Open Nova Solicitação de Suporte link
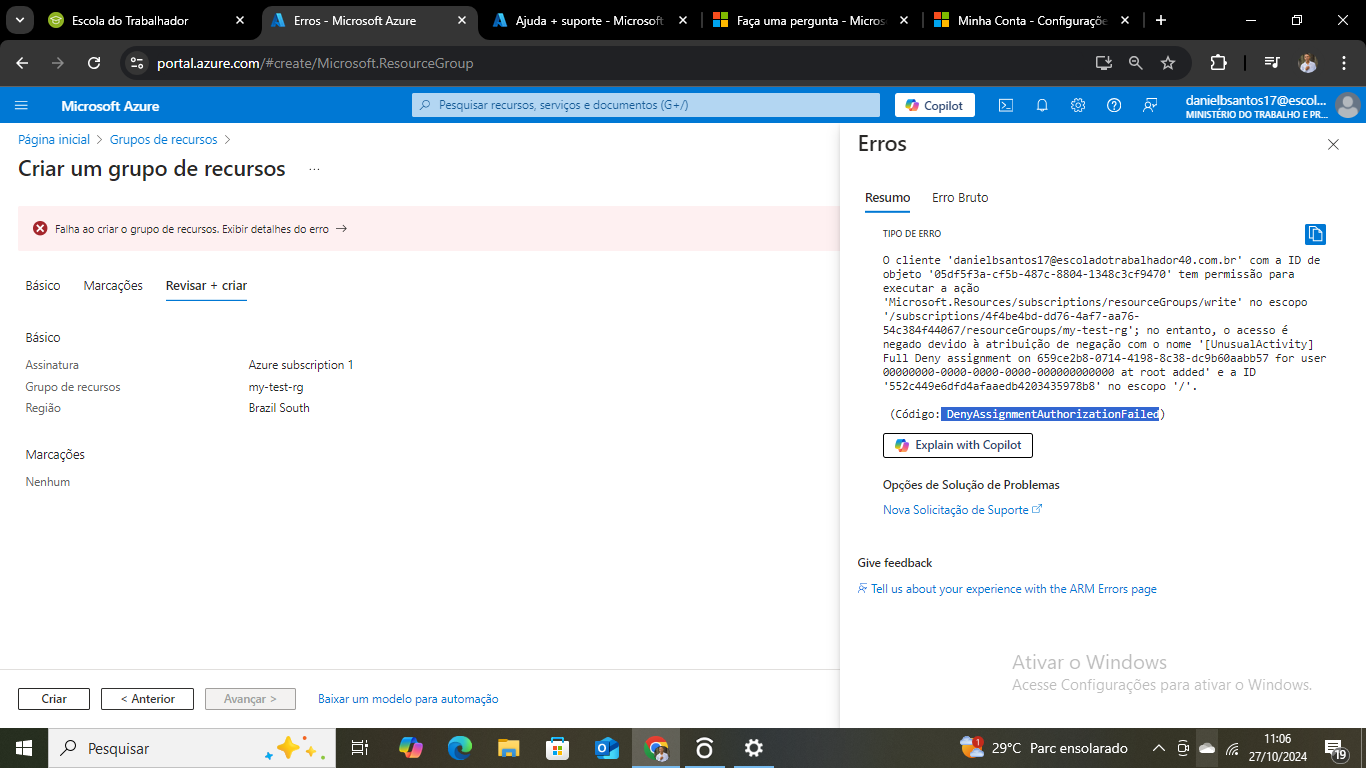1366x768 pixels. click(x=962, y=510)
